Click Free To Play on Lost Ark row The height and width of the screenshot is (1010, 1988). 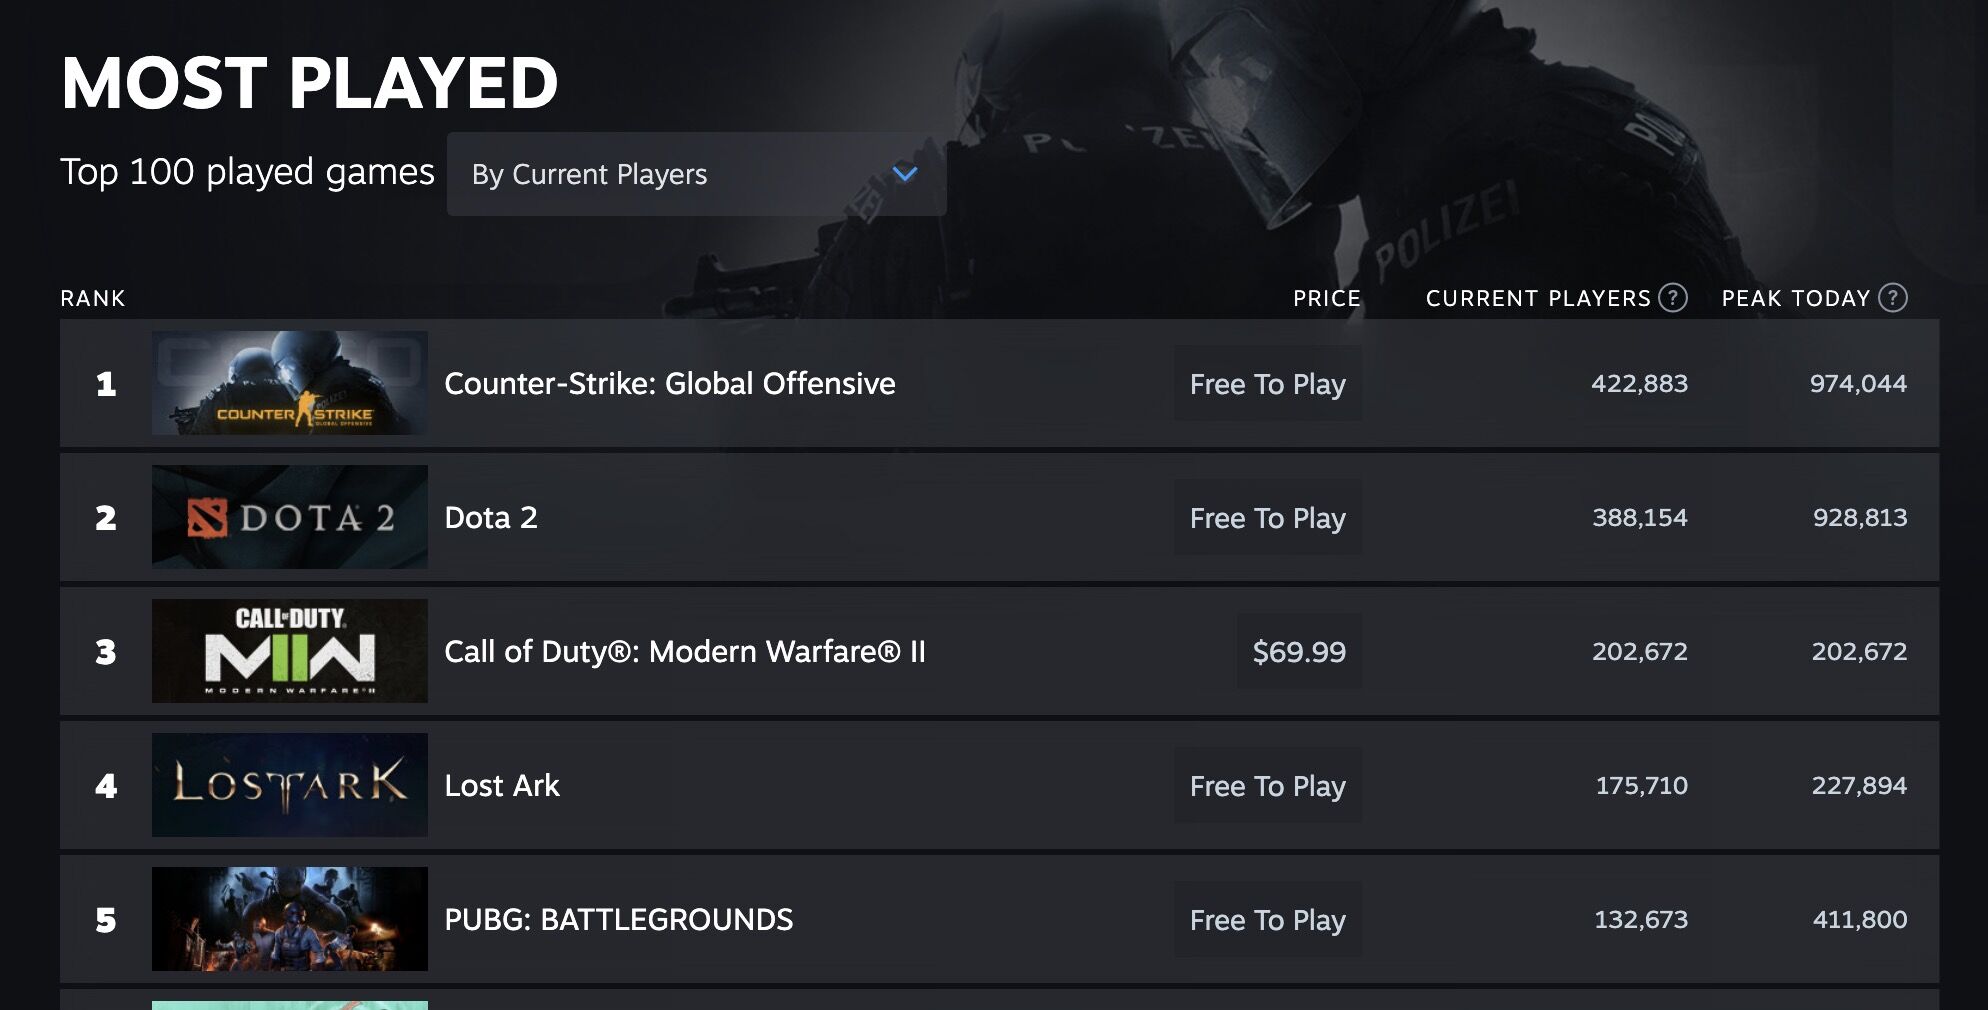tap(1267, 786)
